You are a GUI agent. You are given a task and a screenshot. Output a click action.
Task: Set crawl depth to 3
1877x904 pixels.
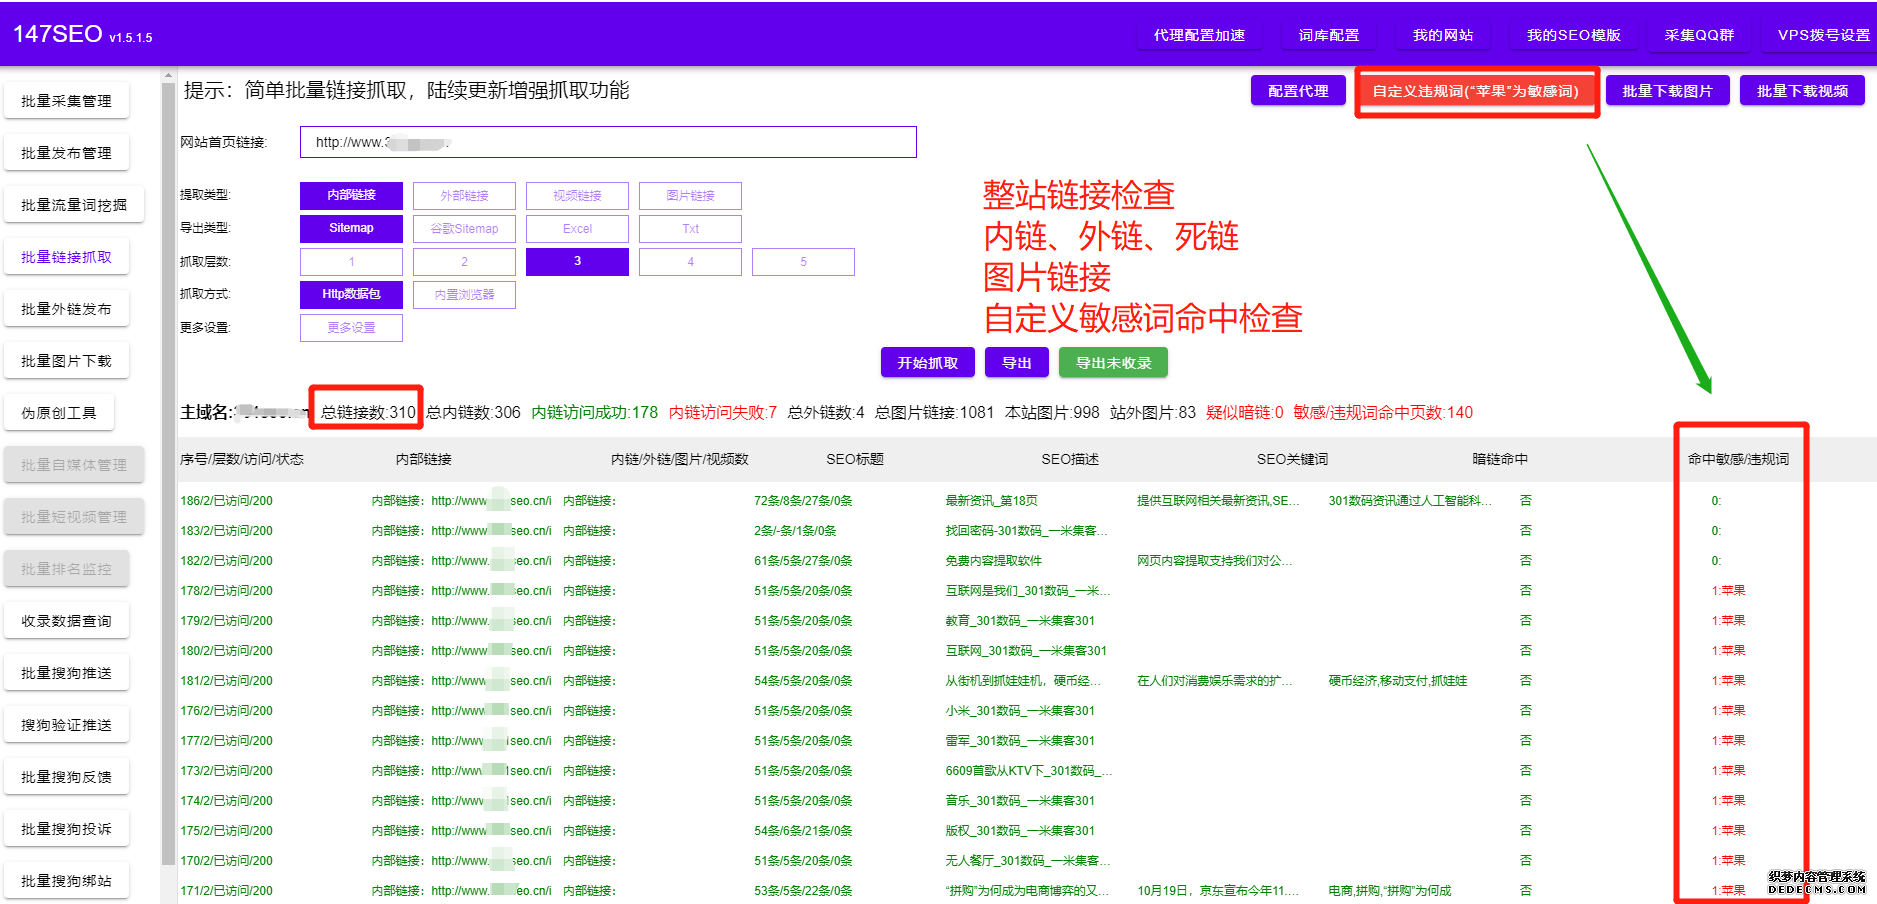coord(577,261)
